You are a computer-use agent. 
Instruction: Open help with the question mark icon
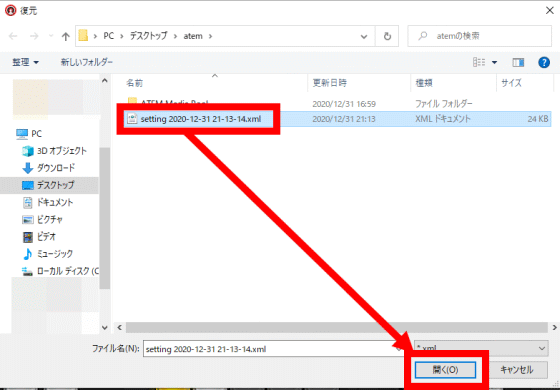pos(544,62)
